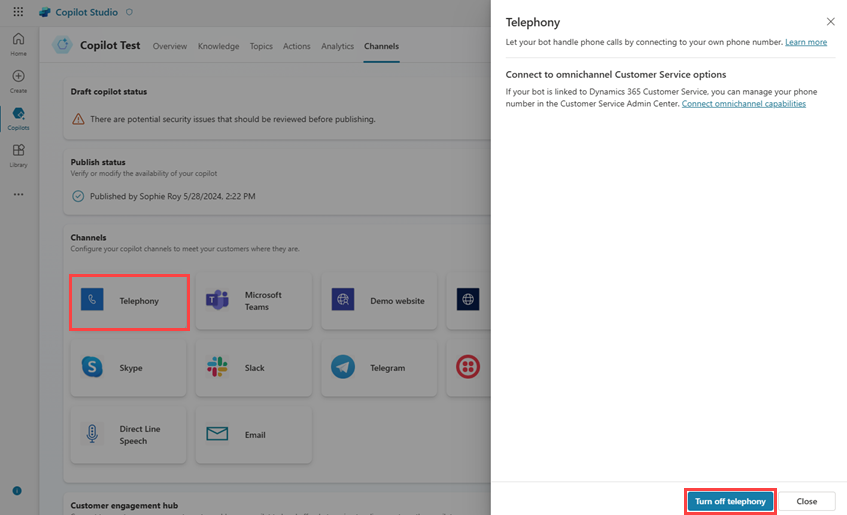The height and width of the screenshot is (515, 847).
Task: Click the Copilot Test name text
Action: (x=110, y=45)
